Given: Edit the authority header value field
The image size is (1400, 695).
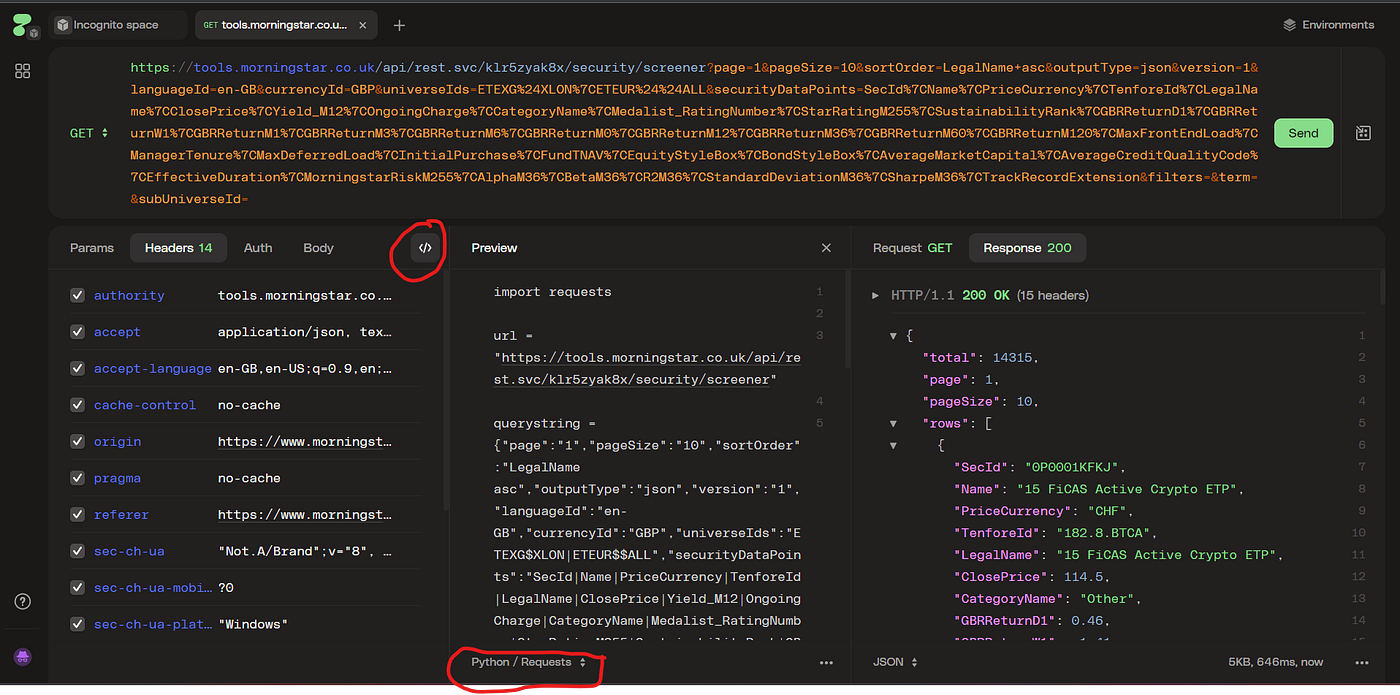Looking at the screenshot, I should (305, 296).
